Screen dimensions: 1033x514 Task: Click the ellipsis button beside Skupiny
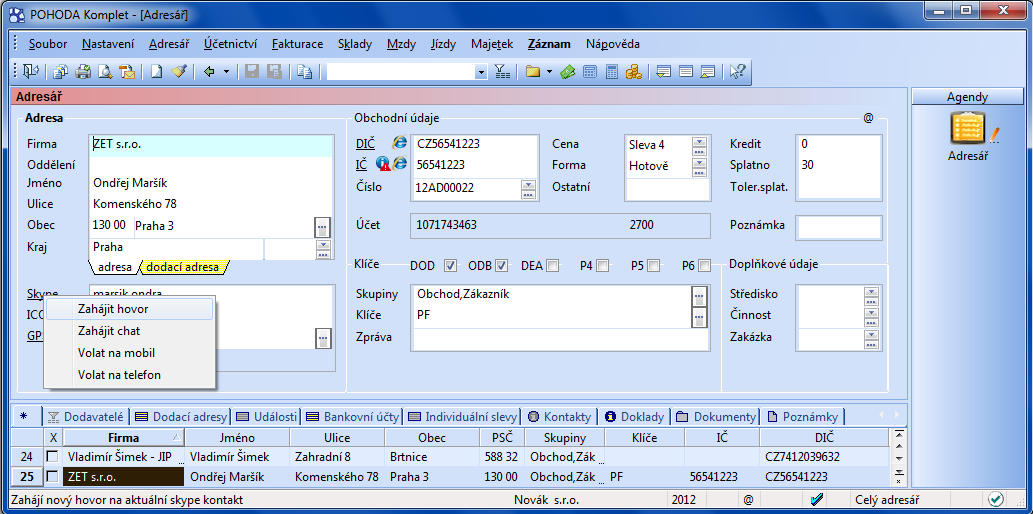700,297
